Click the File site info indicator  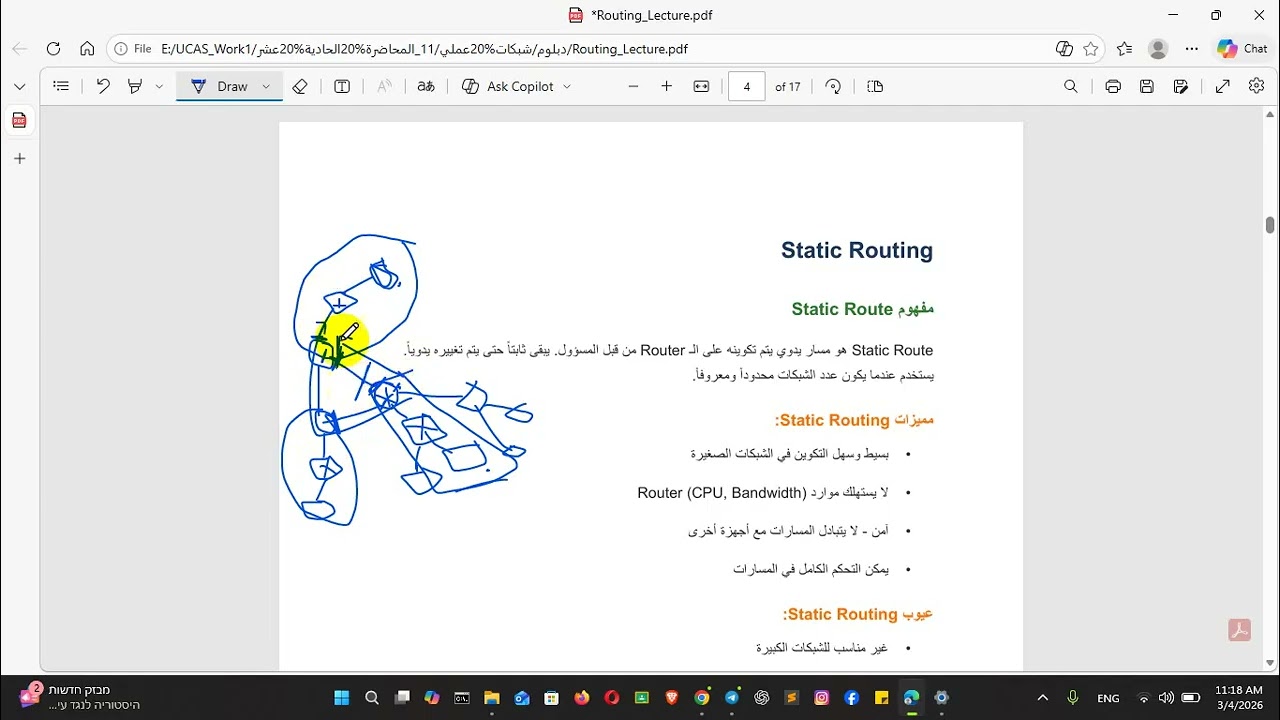[133, 48]
